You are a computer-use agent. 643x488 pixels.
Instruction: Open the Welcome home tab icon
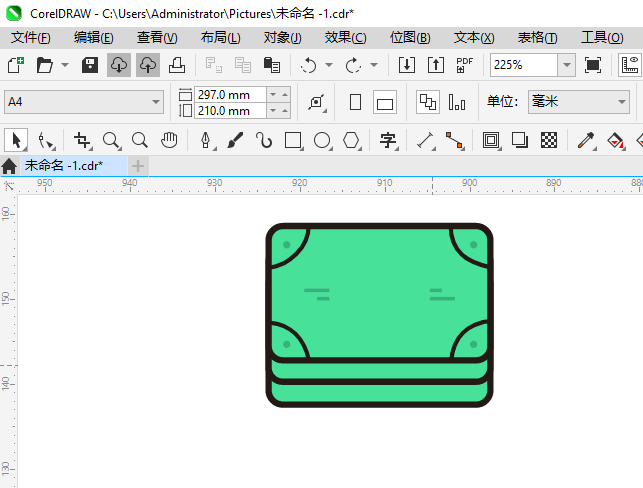pyautogui.click(x=9, y=166)
